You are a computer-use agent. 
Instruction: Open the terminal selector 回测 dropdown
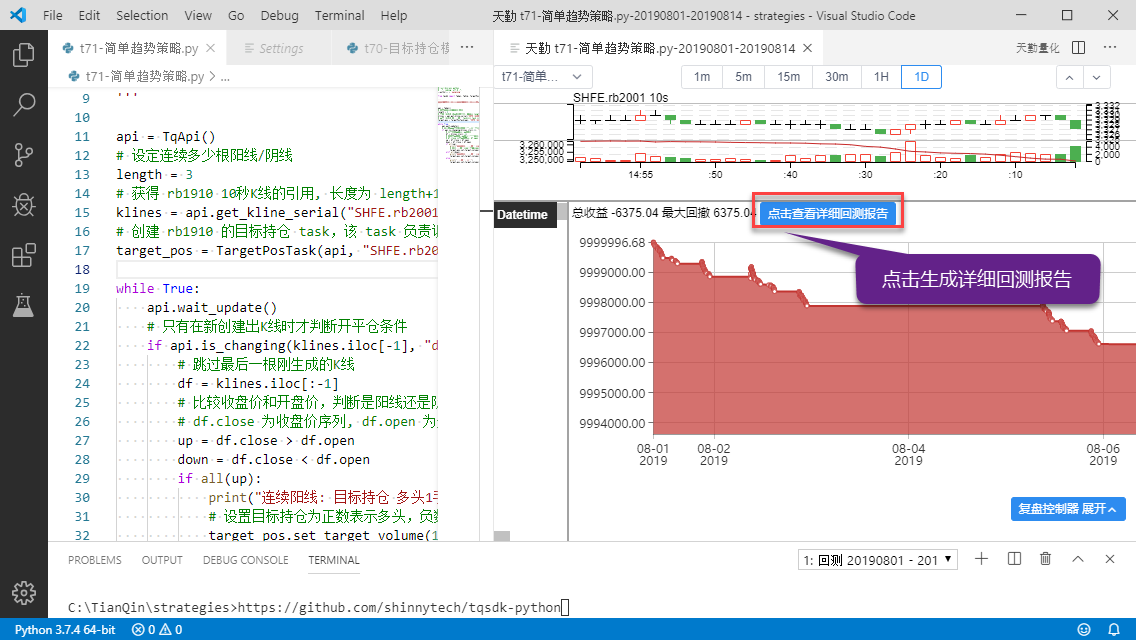(878, 560)
